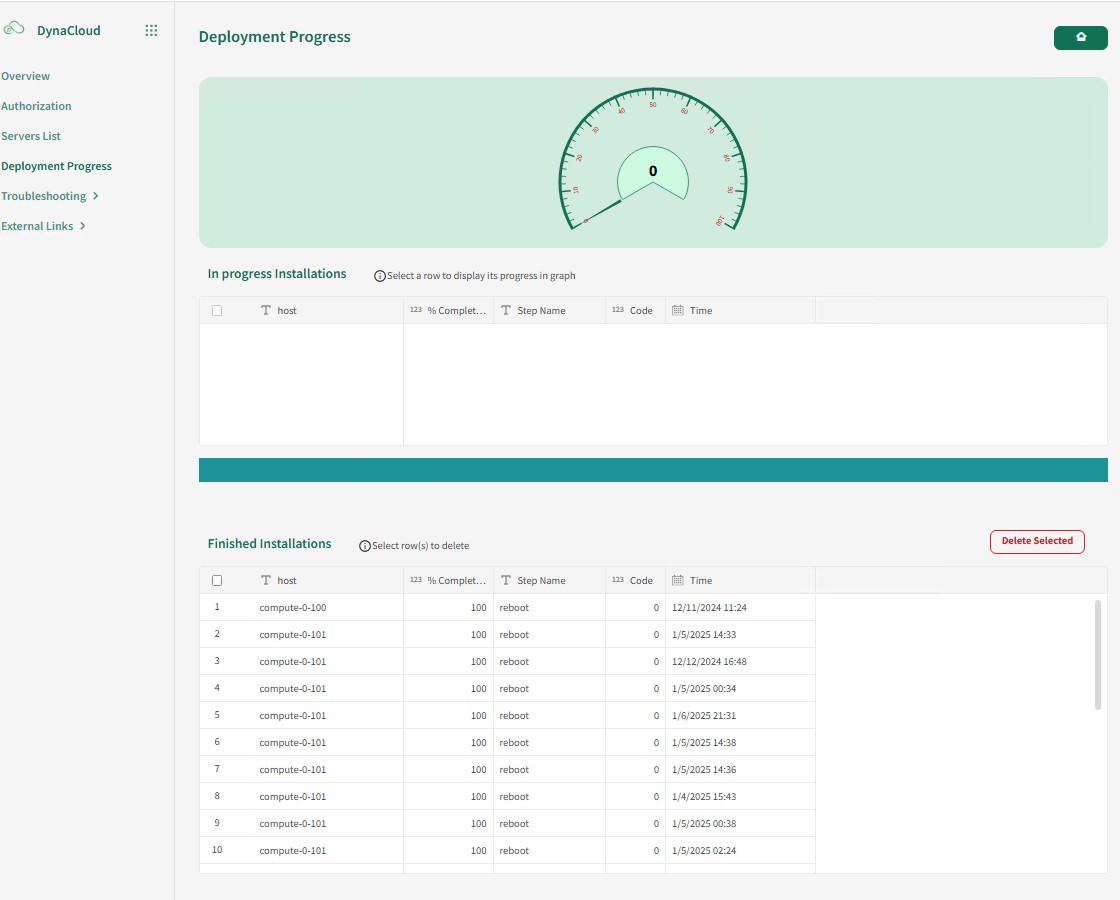Viewport: 1120px width, 900px height.
Task: Click text-type icon in Finished Step Name header
Action: coord(506,580)
